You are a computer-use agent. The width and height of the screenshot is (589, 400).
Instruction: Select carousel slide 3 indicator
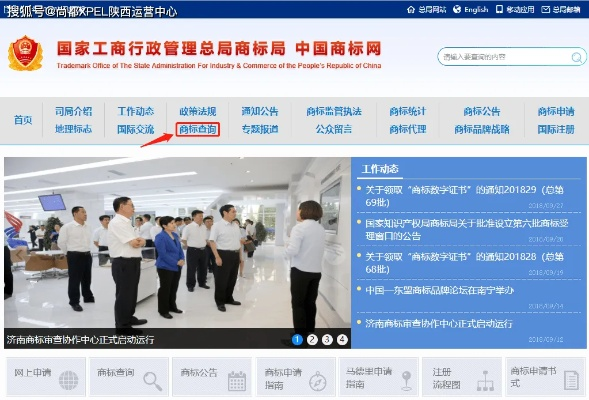pos(327,340)
